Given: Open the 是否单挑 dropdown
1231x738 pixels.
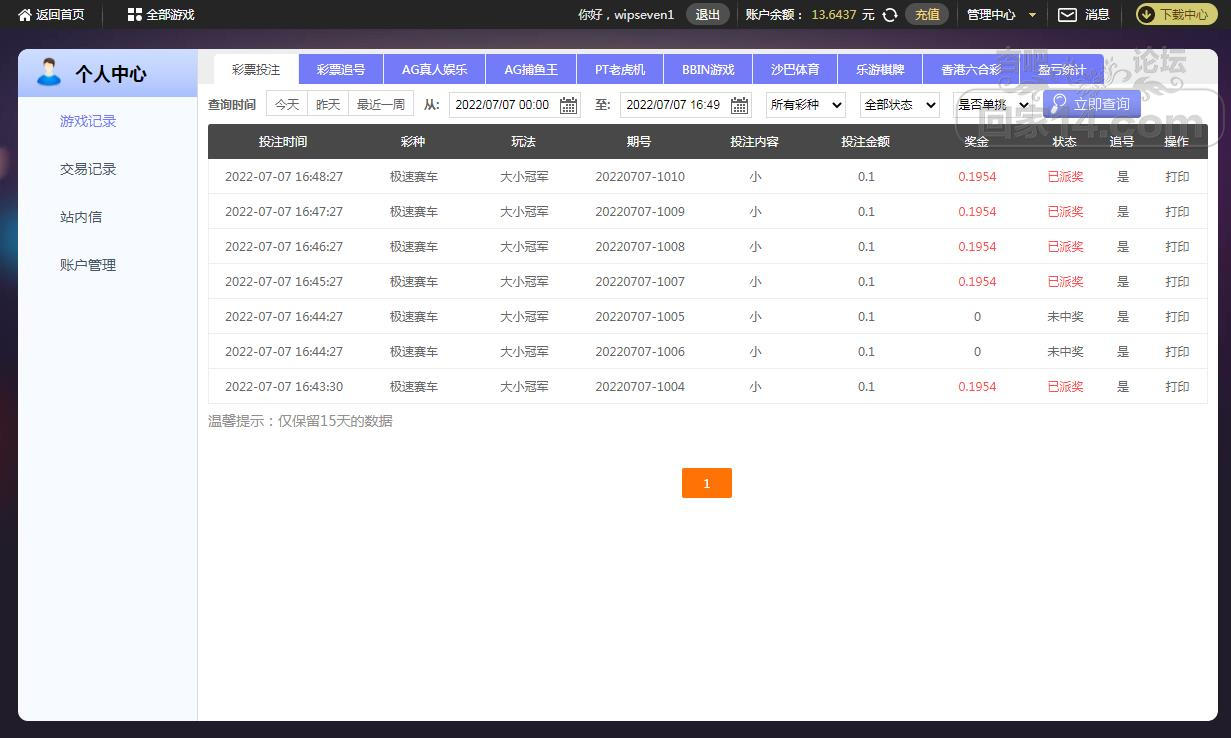Looking at the screenshot, I should (992, 105).
